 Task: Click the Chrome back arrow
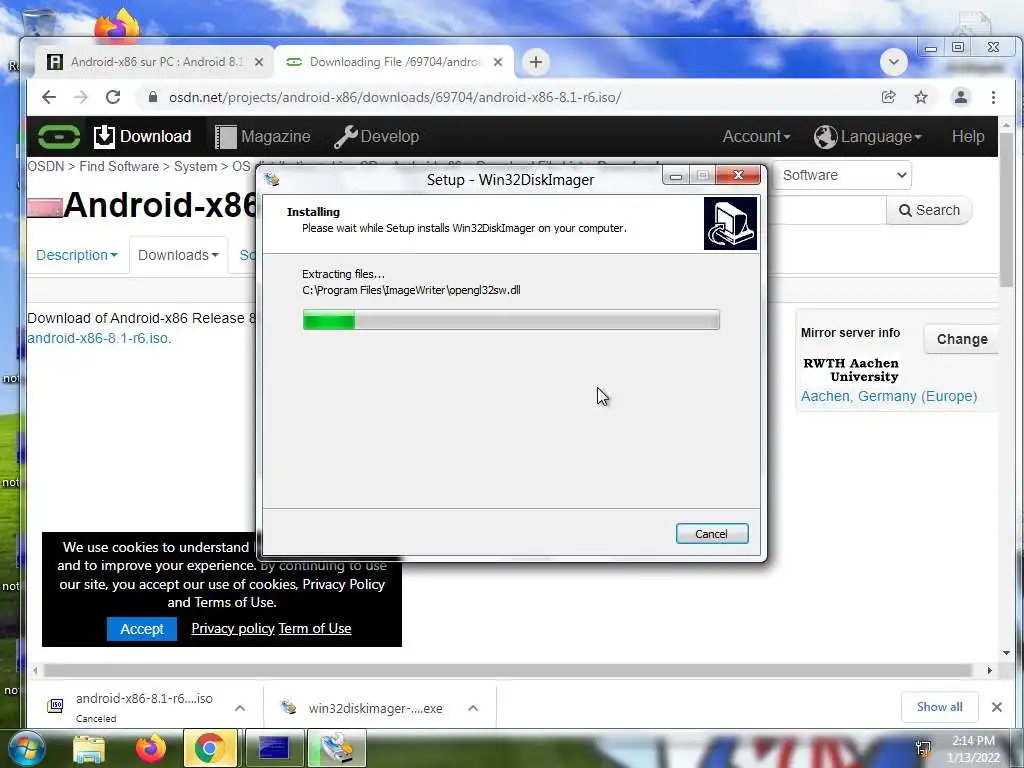pyautogui.click(x=49, y=97)
